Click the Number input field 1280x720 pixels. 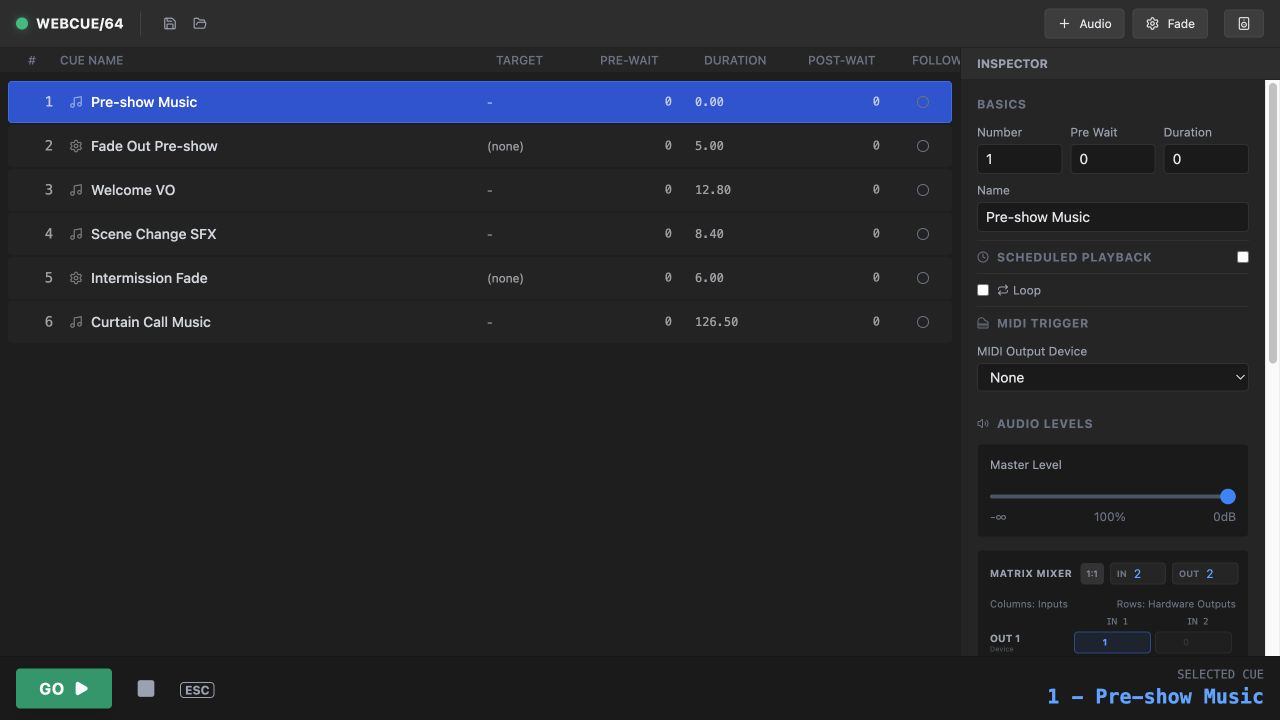tap(1019, 159)
